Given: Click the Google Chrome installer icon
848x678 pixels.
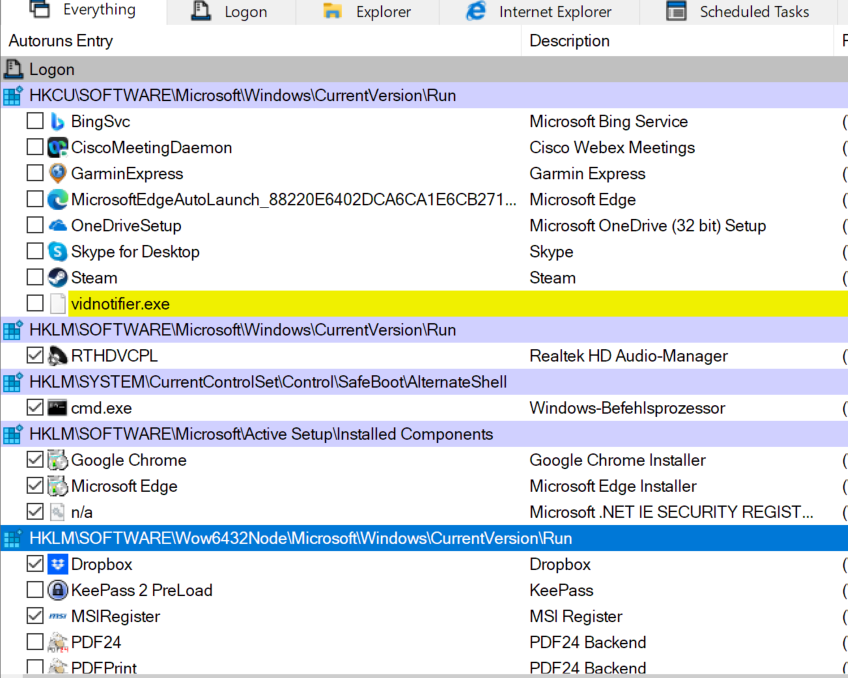Looking at the screenshot, I should click(57, 460).
